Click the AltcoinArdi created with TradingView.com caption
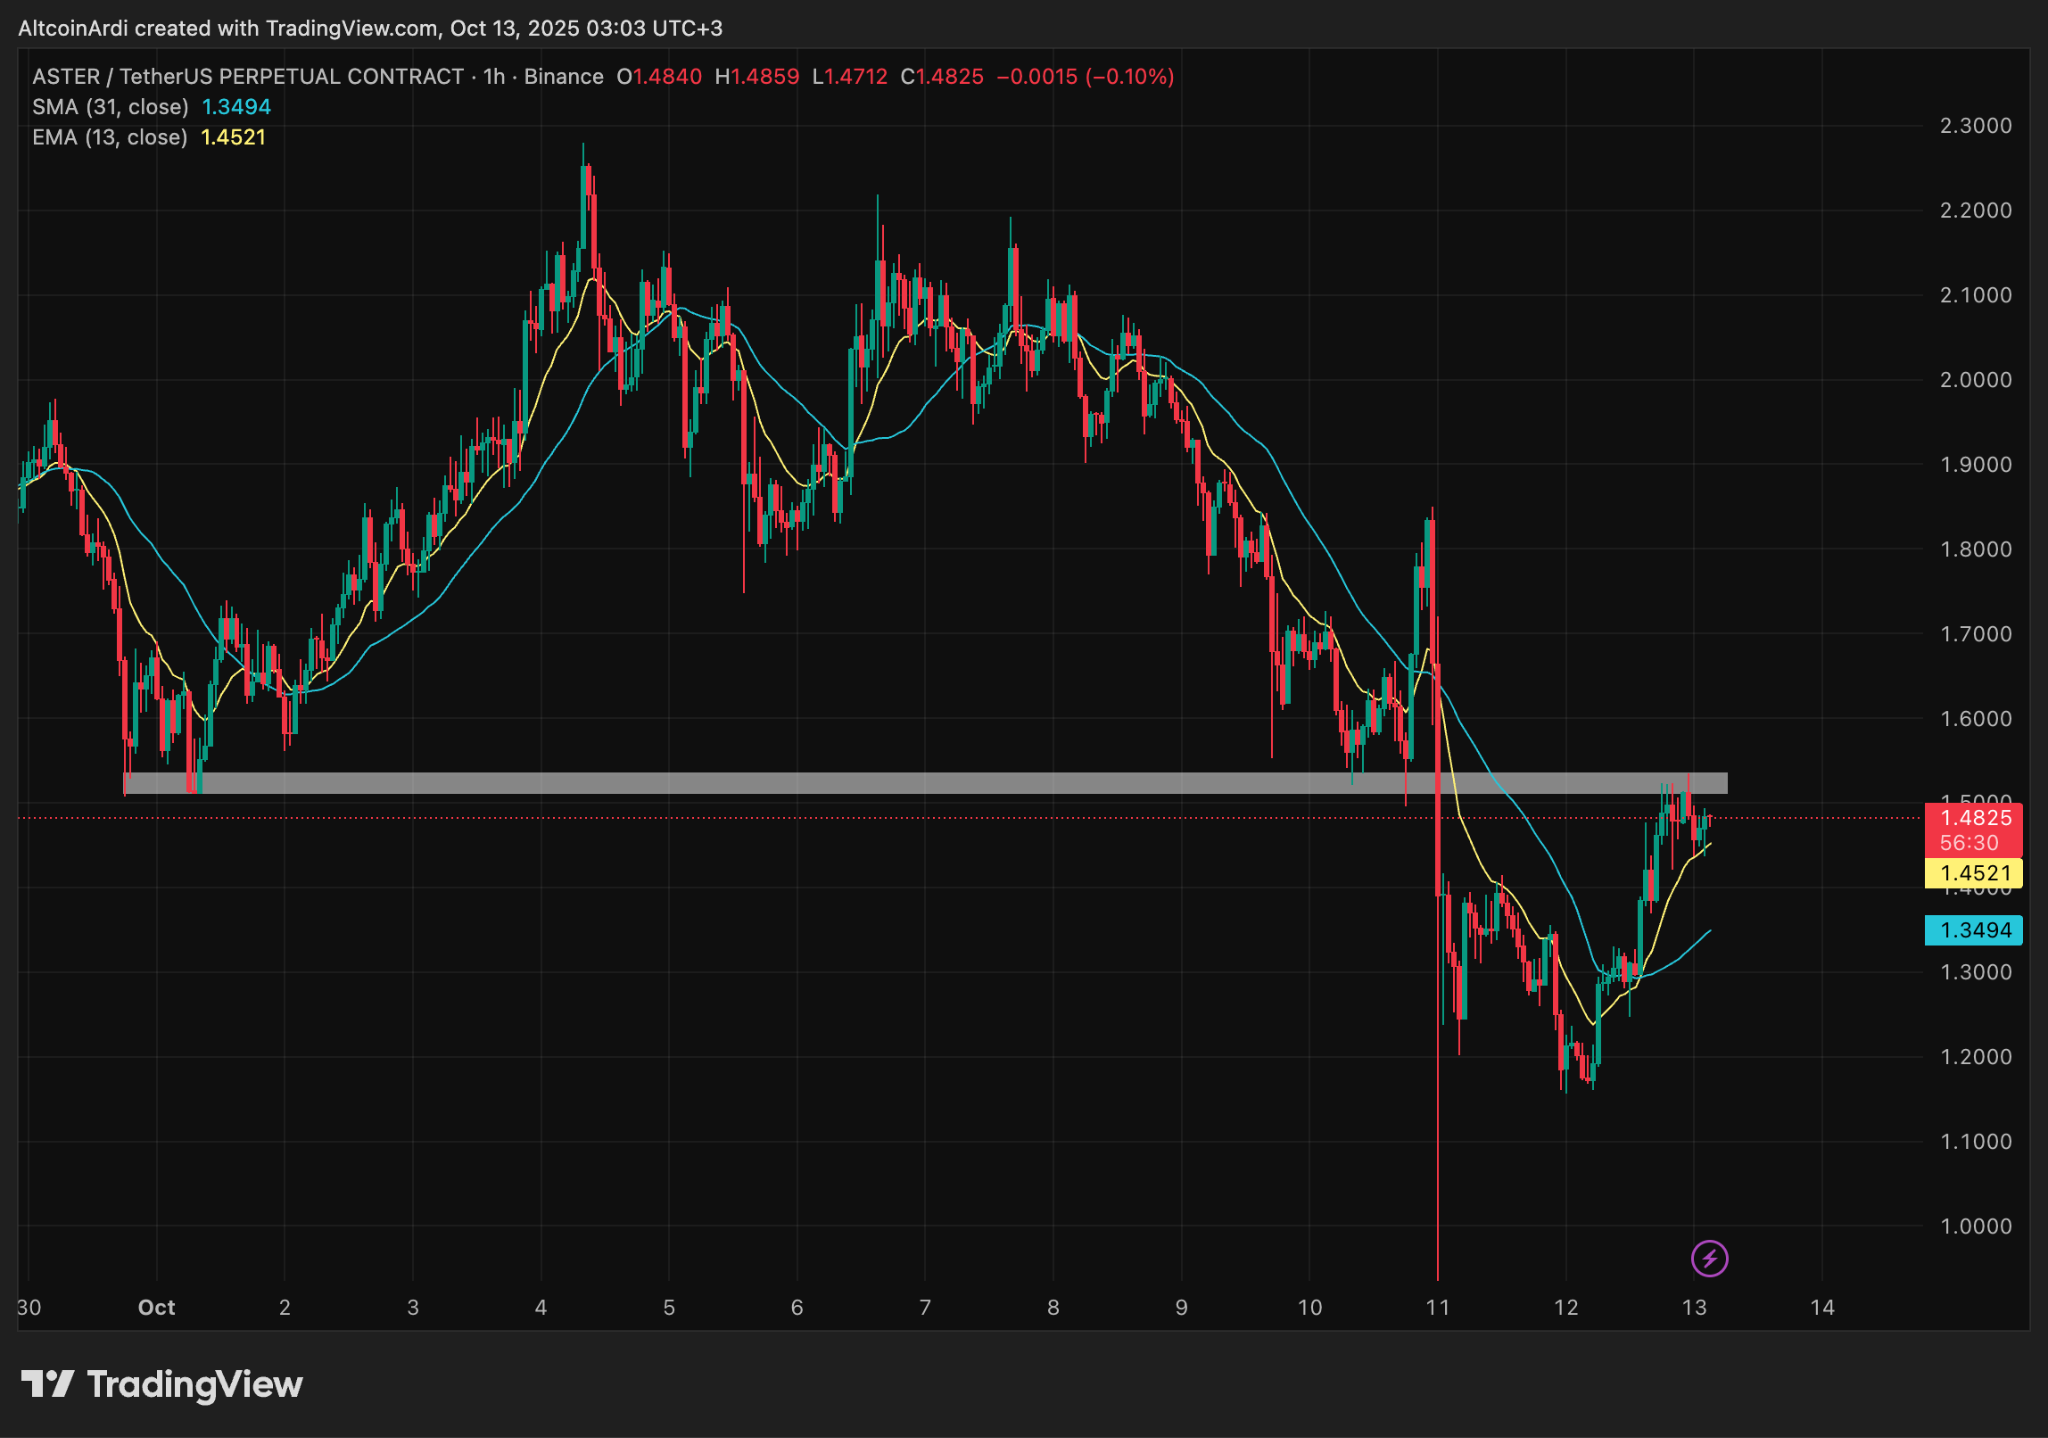 click(x=370, y=28)
